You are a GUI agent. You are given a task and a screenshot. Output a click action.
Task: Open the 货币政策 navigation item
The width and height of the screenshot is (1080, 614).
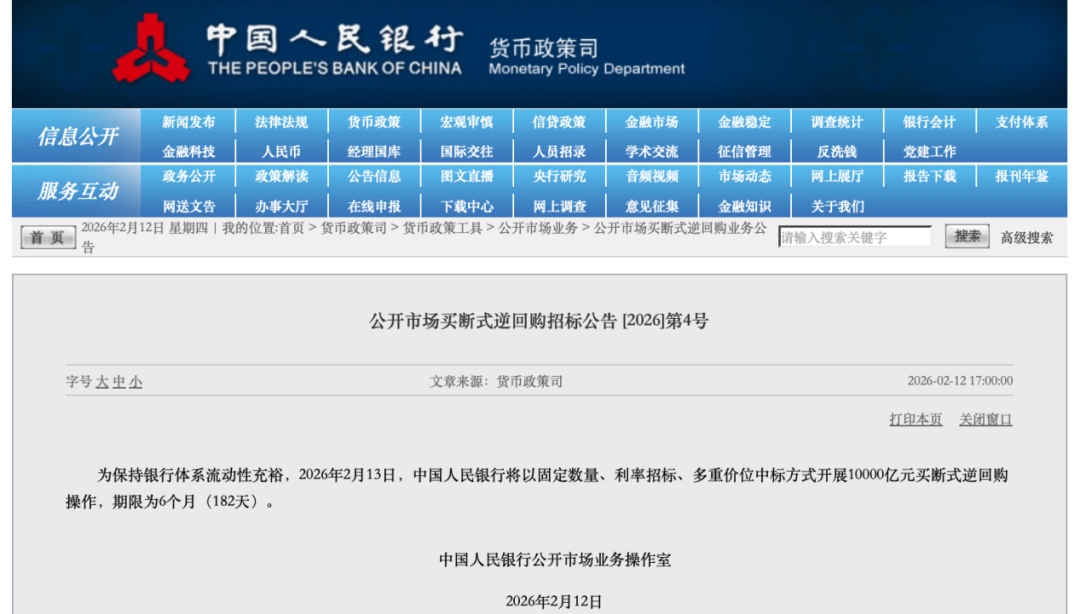tap(374, 122)
